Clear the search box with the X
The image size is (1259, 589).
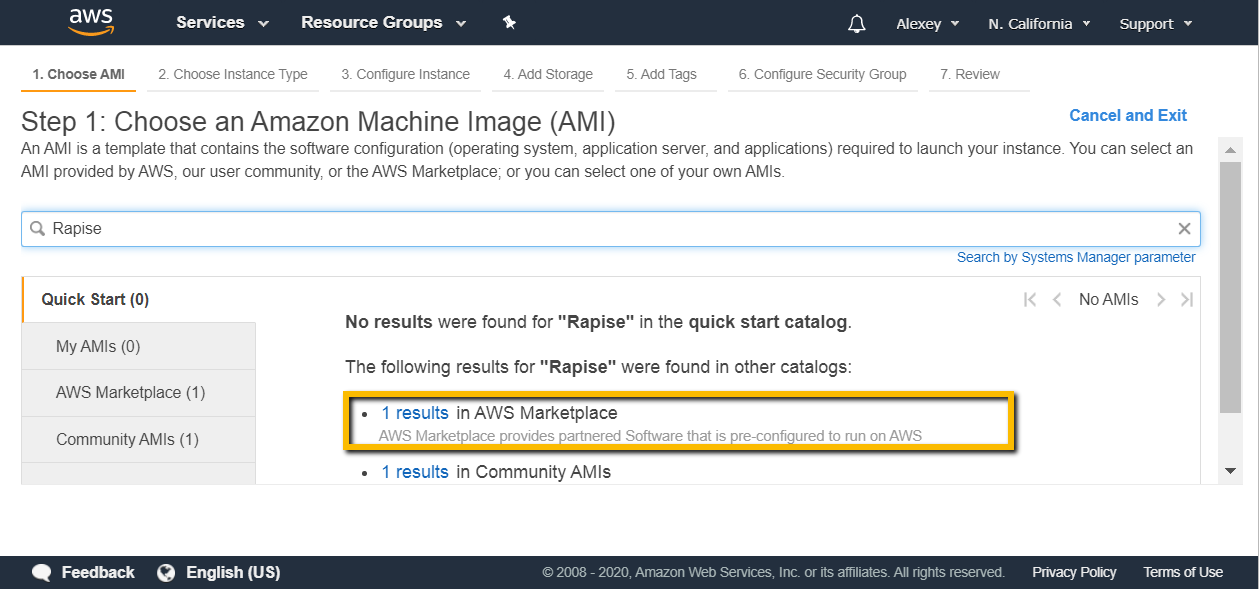click(1184, 228)
